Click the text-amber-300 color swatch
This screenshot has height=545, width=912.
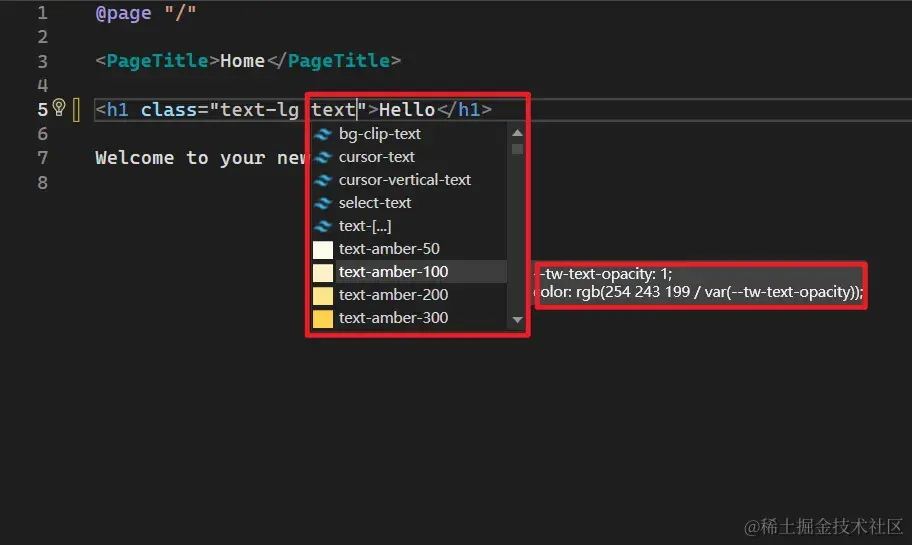(x=323, y=319)
